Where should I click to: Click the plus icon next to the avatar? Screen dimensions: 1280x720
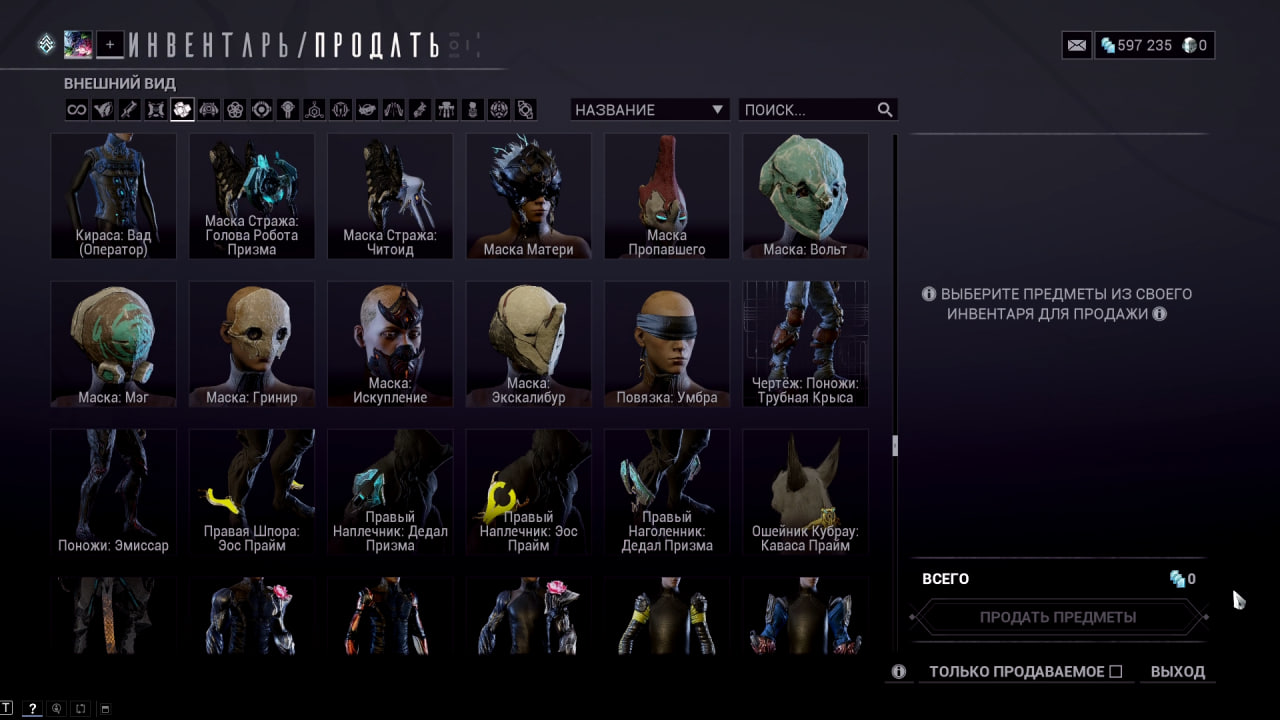110,44
